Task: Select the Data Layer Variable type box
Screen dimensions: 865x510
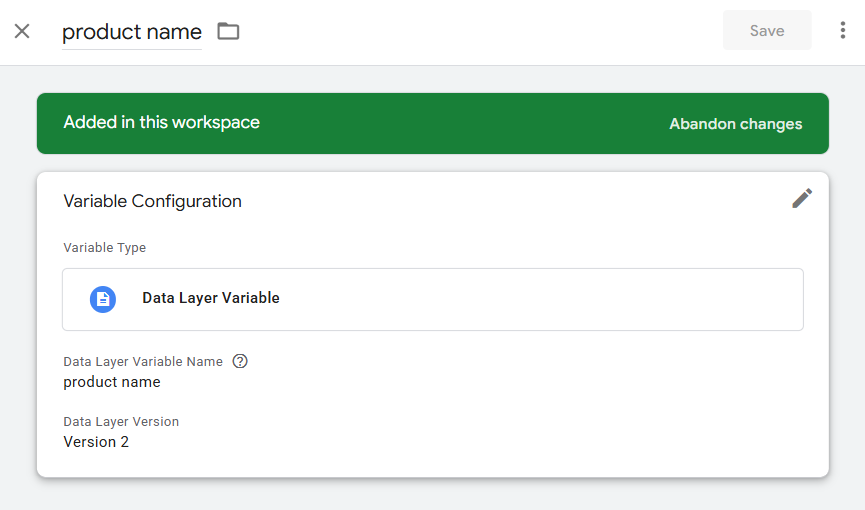Action: point(433,300)
